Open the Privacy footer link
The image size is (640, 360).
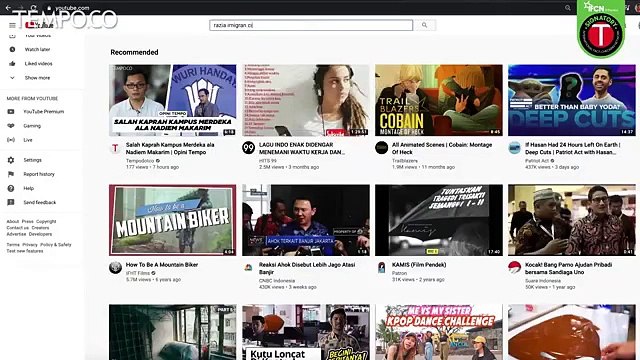click(30, 245)
